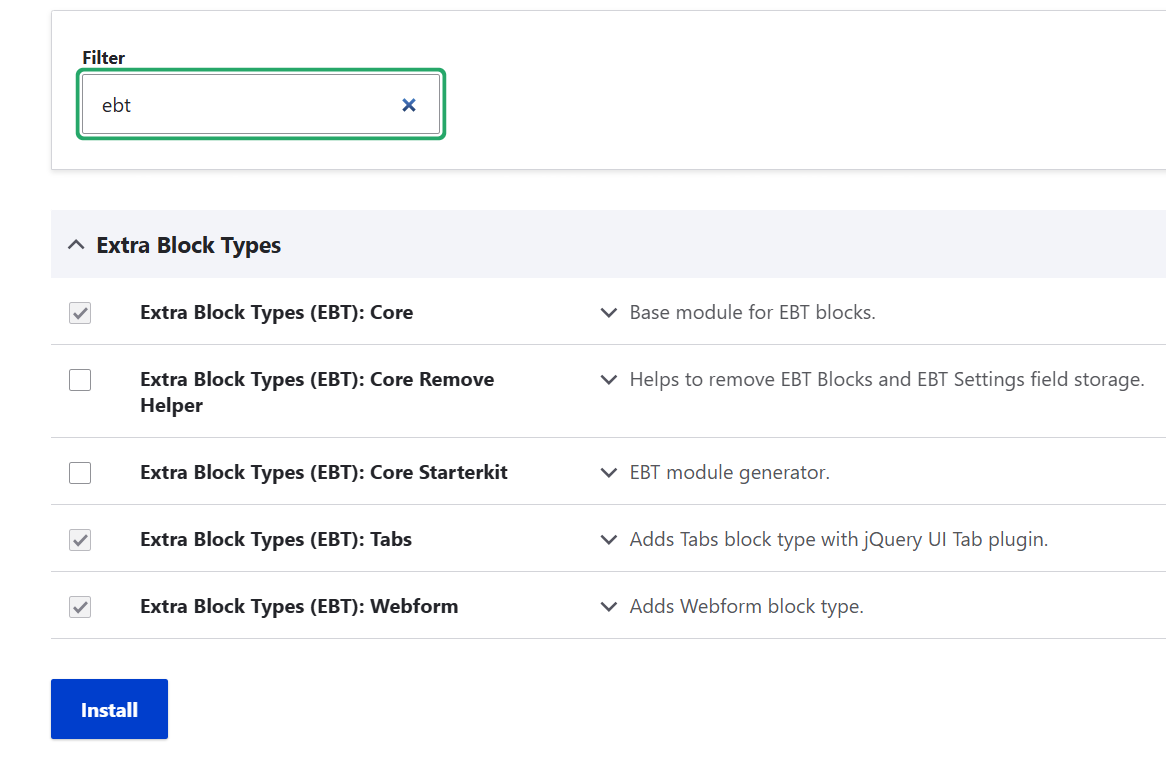The width and height of the screenshot is (1166, 775).
Task: Click text Base module for EBT blocks.
Action: click(753, 312)
